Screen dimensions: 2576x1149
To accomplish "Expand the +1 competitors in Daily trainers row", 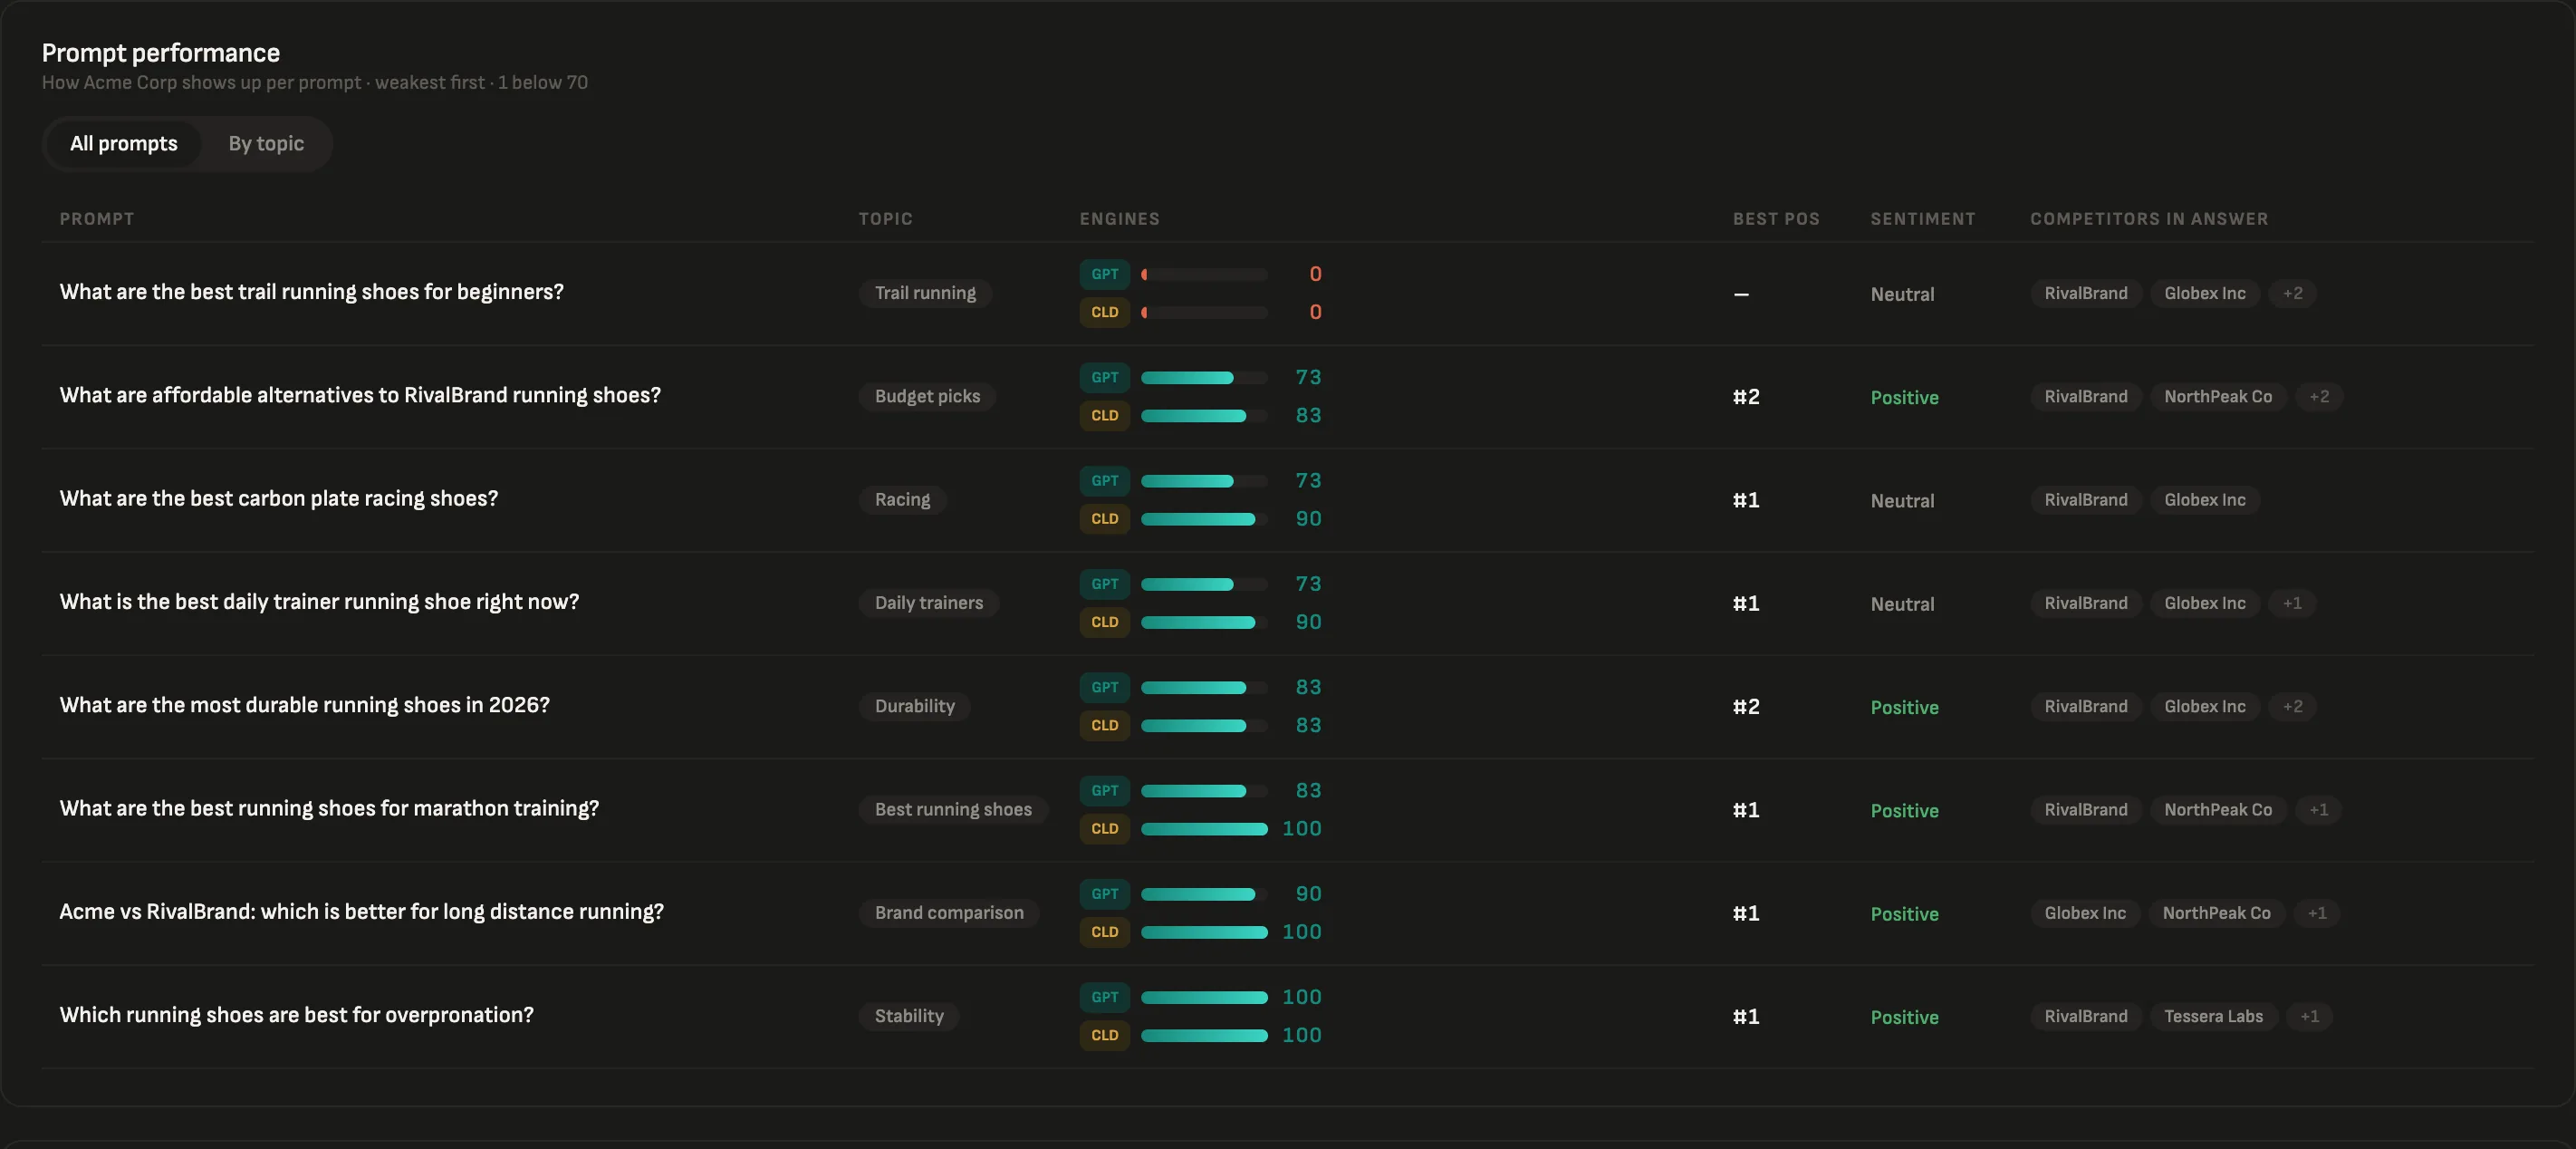I will (x=2292, y=603).
